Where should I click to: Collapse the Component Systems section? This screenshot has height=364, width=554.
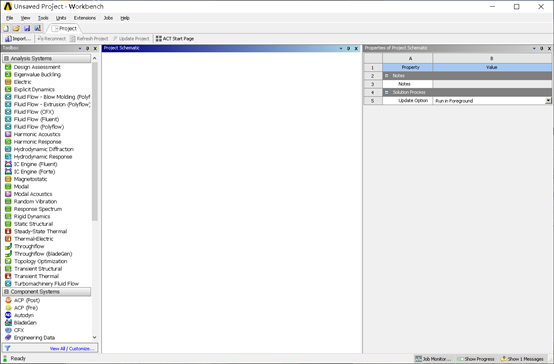6,292
